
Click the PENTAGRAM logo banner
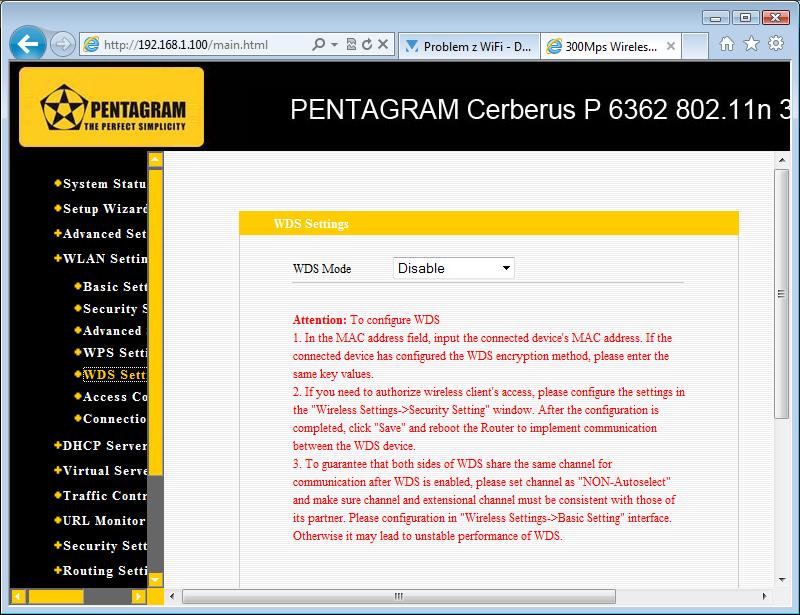112,107
